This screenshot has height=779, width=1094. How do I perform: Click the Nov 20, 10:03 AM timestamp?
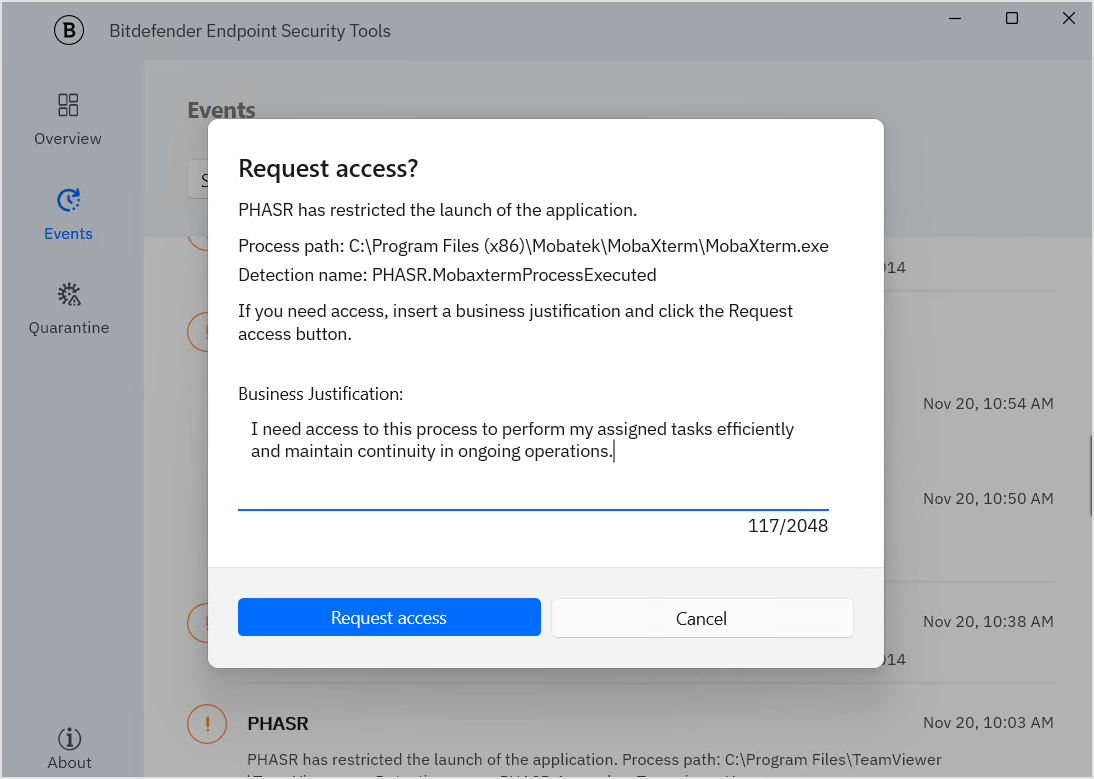(988, 722)
